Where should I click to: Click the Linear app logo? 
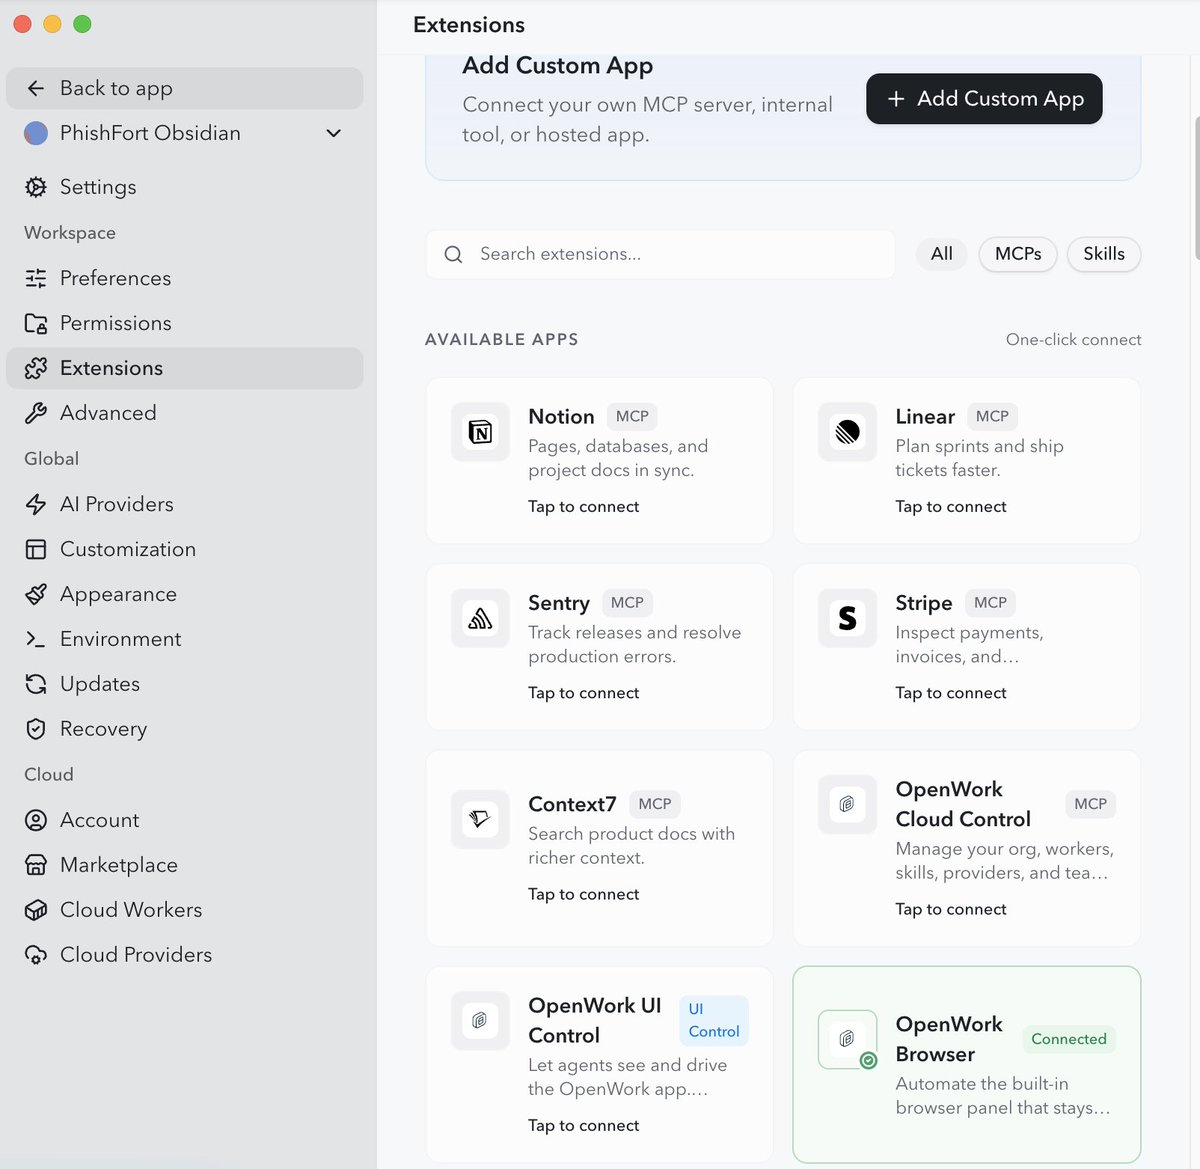click(x=848, y=432)
